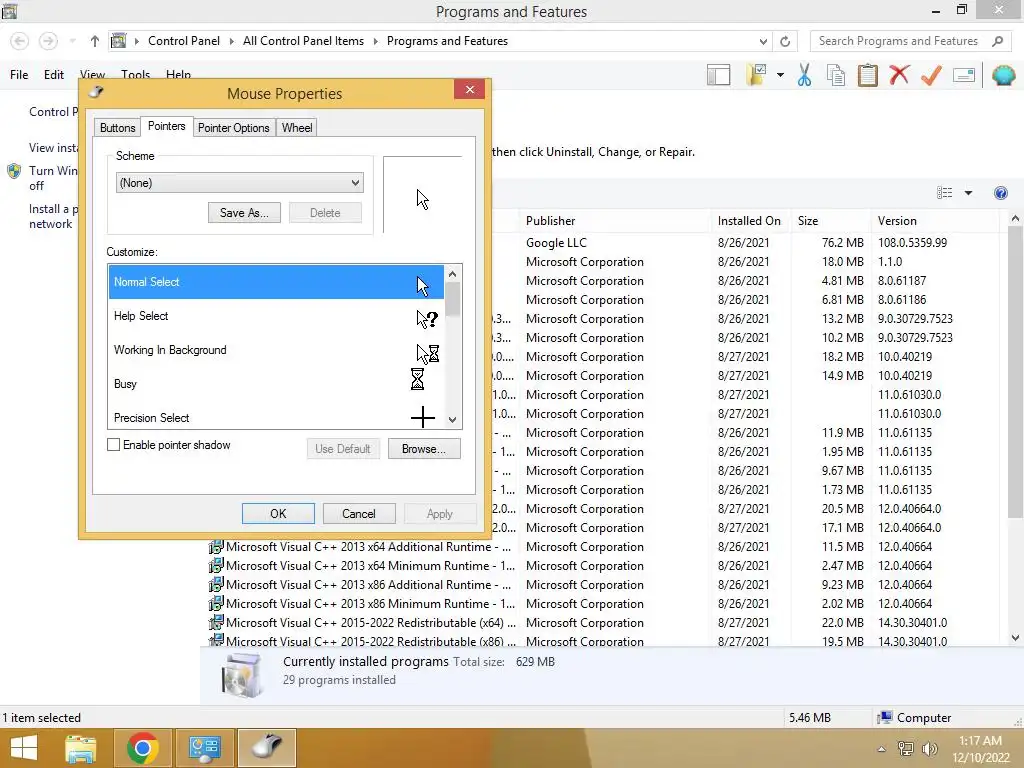Open the view options dropdown arrow

click(x=968, y=193)
